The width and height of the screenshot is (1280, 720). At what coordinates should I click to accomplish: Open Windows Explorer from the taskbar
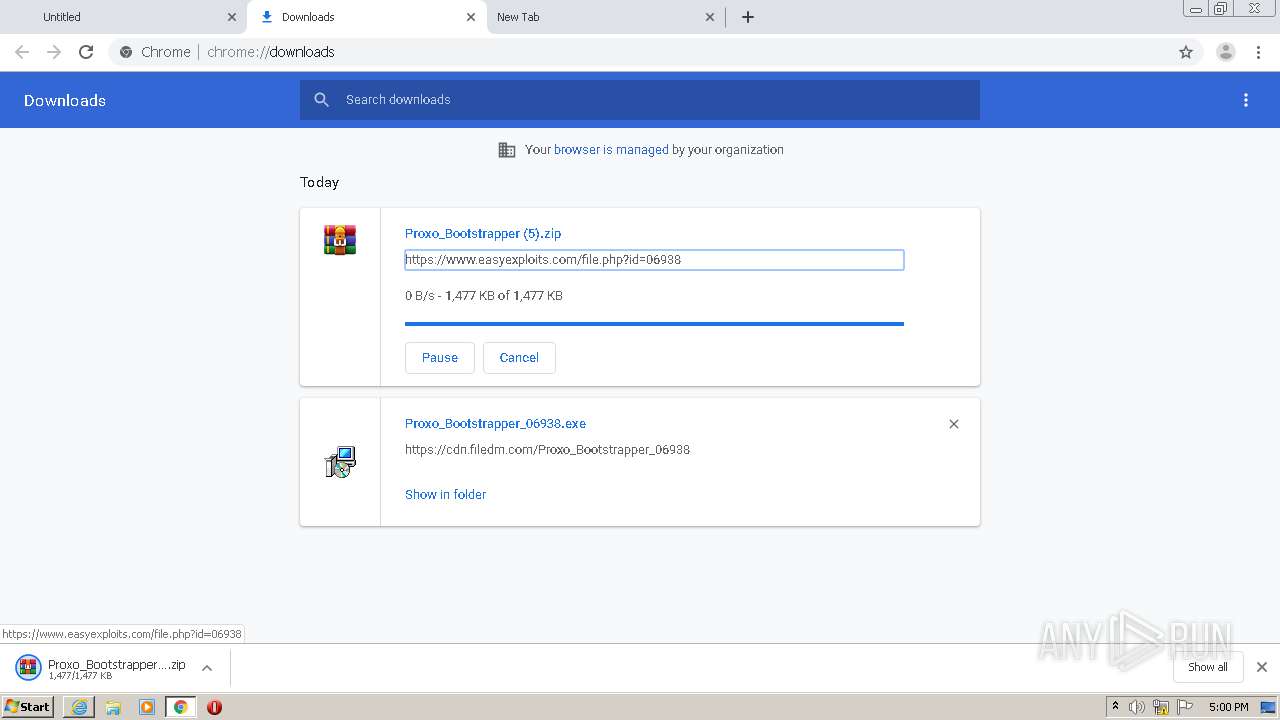113,707
